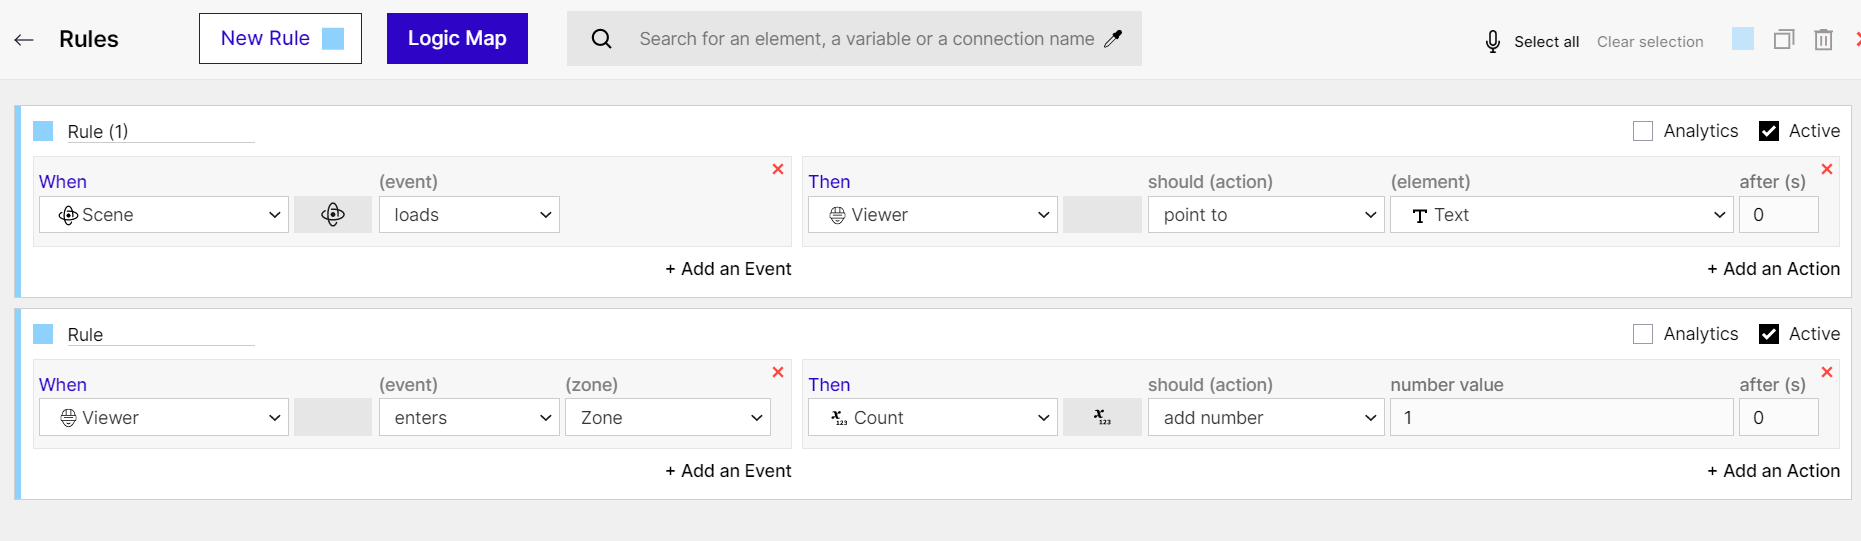This screenshot has height=541, width=1861.
Task: Open the Scene element dropdown
Action: coord(164,214)
